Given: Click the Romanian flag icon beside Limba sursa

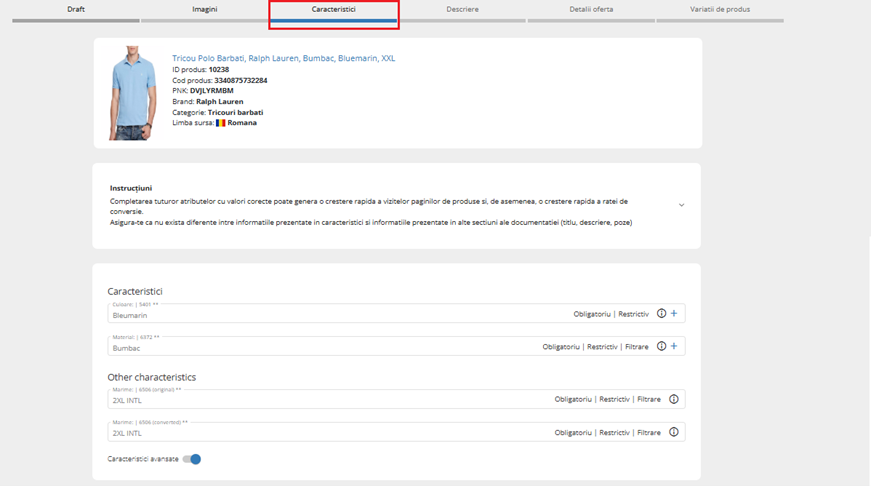Looking at the screenshot, I should tap(221, 123).
